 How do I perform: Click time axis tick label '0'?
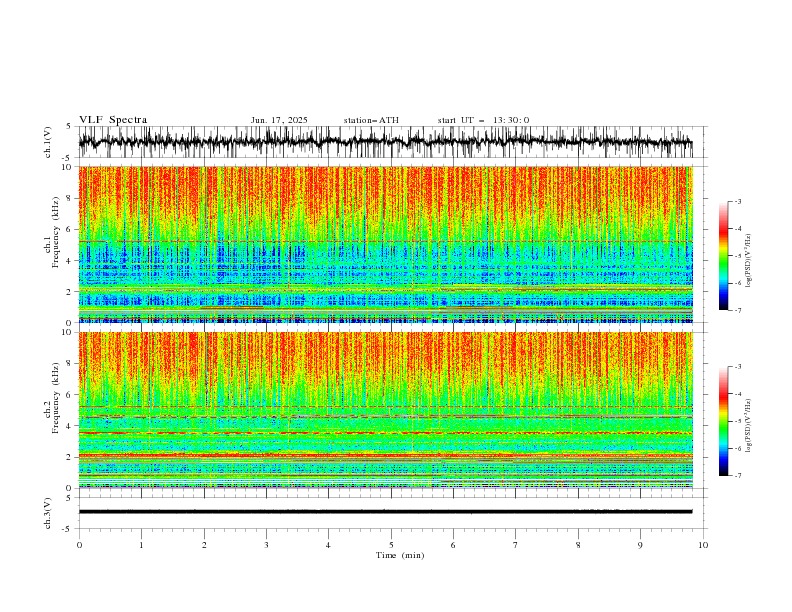(79, 545)
